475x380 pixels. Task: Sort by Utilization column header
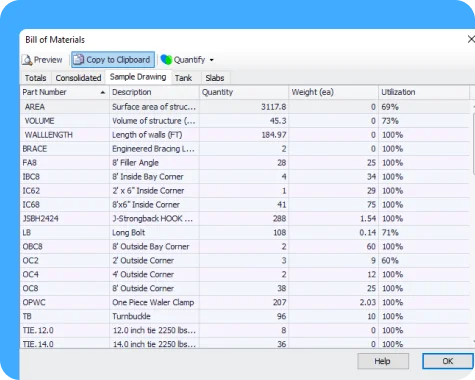pyautogui.click(x=424, y=92)
